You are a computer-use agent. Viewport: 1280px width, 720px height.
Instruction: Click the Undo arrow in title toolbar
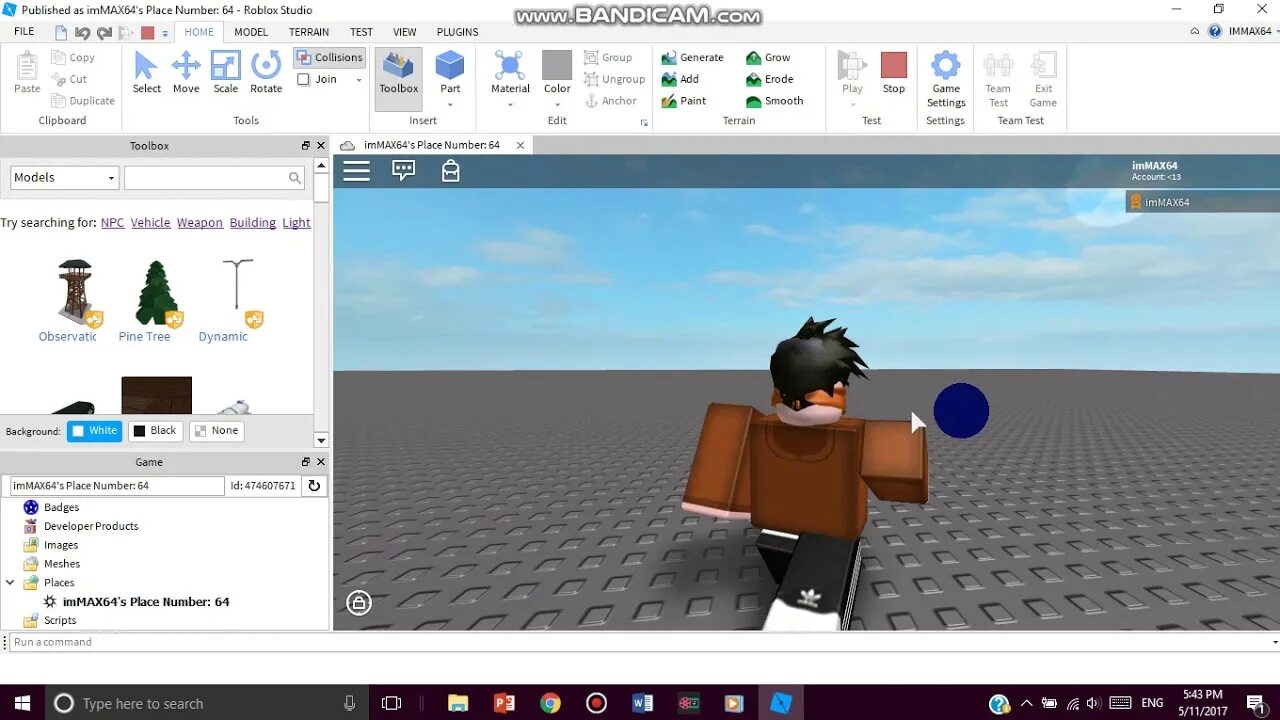point(82,33)
